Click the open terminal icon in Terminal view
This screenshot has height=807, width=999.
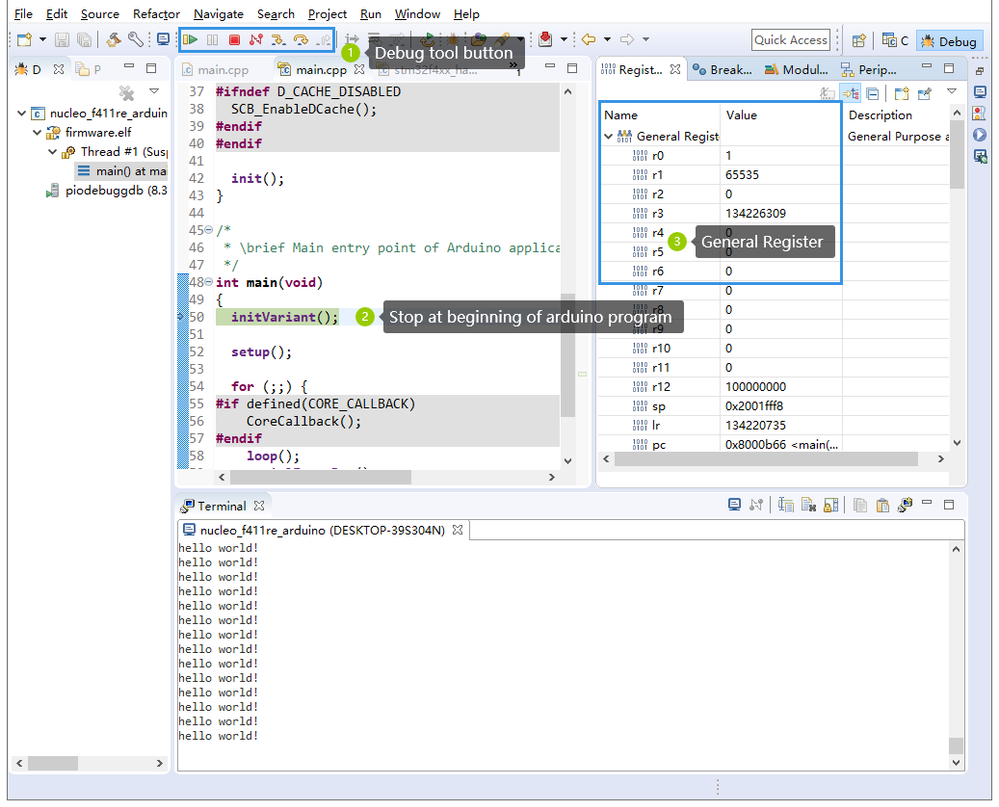(x=735, y=505)
